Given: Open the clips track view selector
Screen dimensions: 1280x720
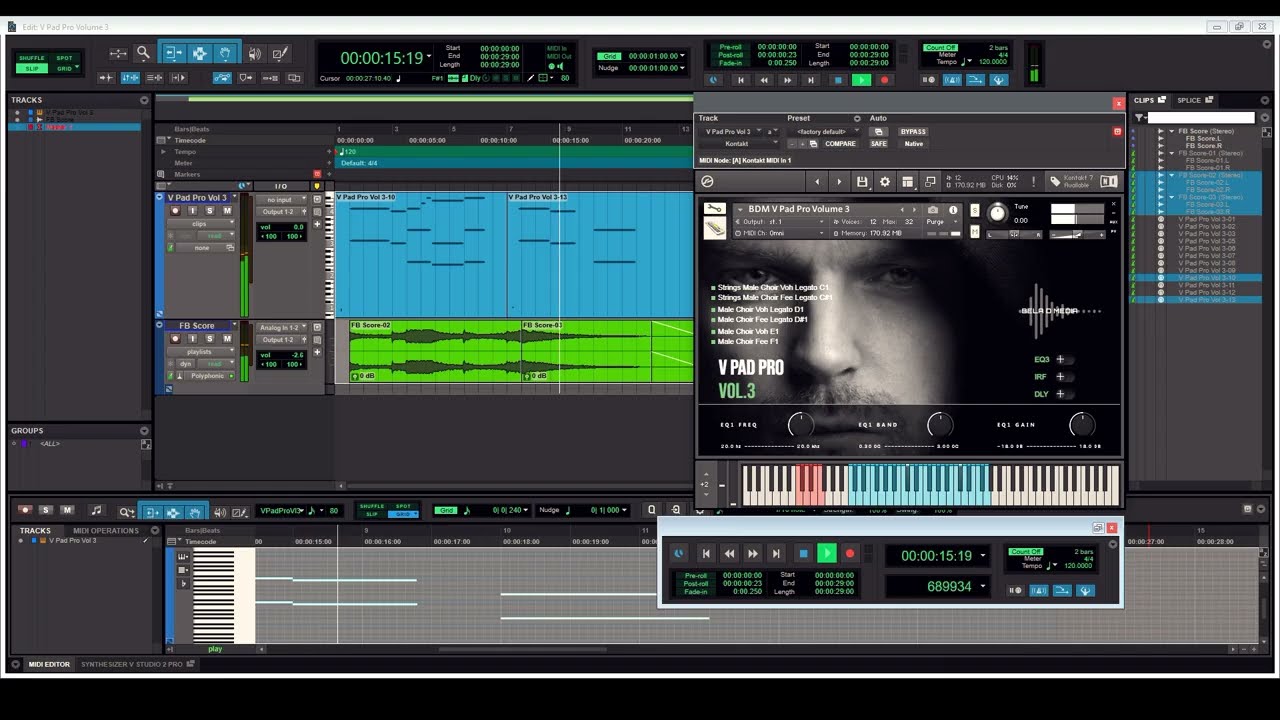Looking at the screenshot, I should (x=201, y=224).
